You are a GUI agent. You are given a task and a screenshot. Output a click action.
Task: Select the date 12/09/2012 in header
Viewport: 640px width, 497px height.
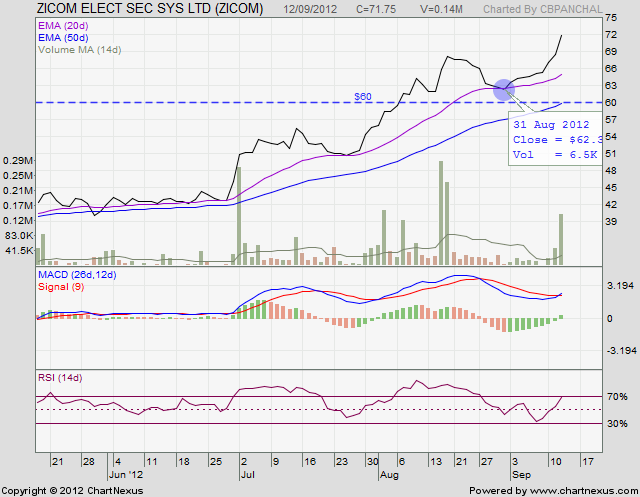(310, 9)
